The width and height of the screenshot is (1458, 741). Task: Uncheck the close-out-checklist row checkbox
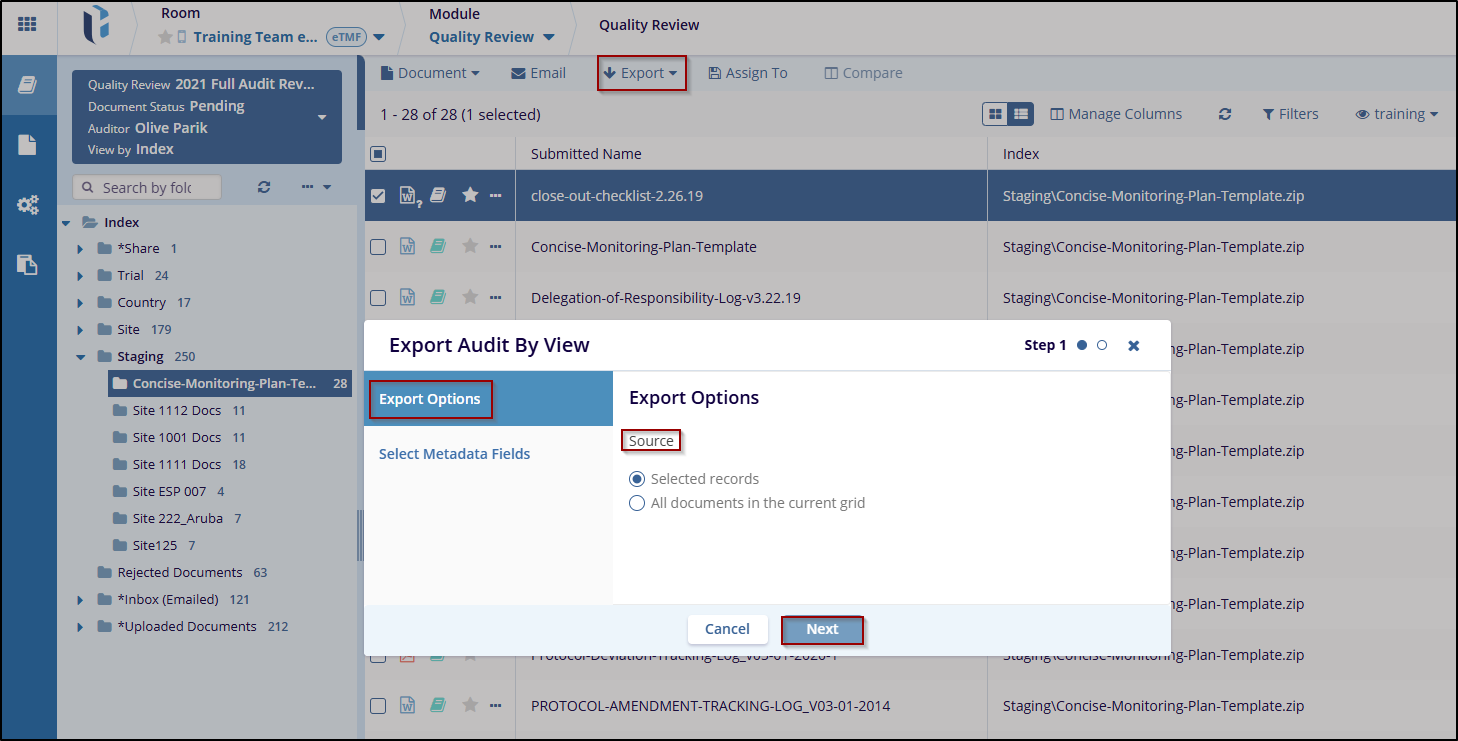pos(378,196)
